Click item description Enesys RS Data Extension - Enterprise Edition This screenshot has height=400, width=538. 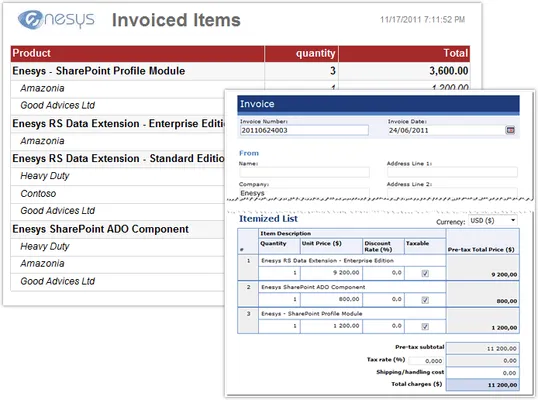coord(327,261)
